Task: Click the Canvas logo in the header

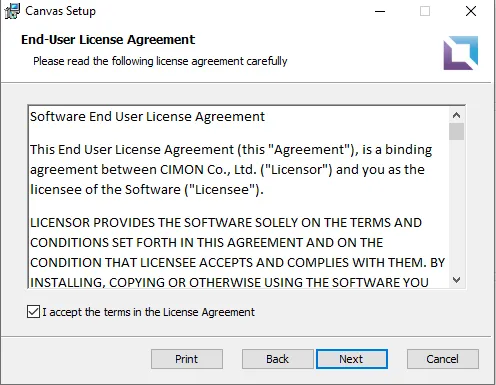Action: coord(460,53)
